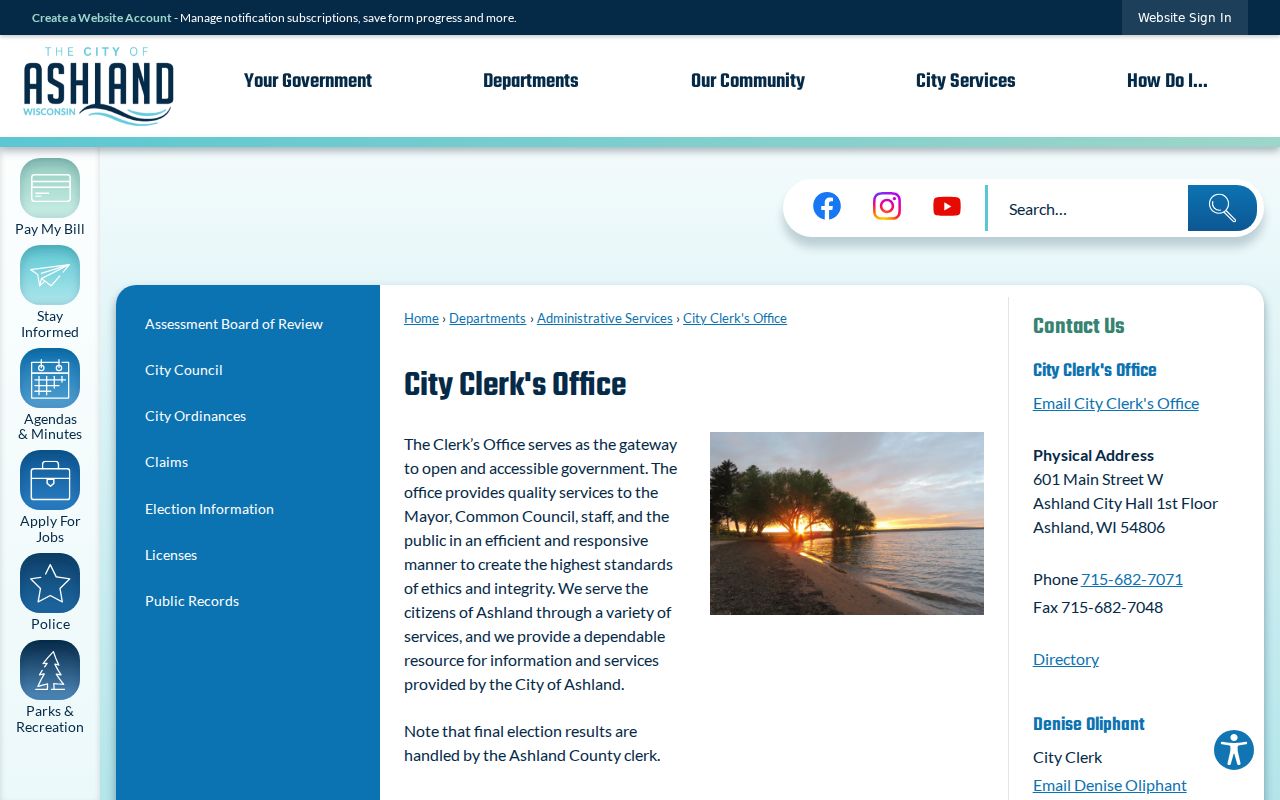
Task: Open the Our Community menu
Action: (x=748, y=81)
